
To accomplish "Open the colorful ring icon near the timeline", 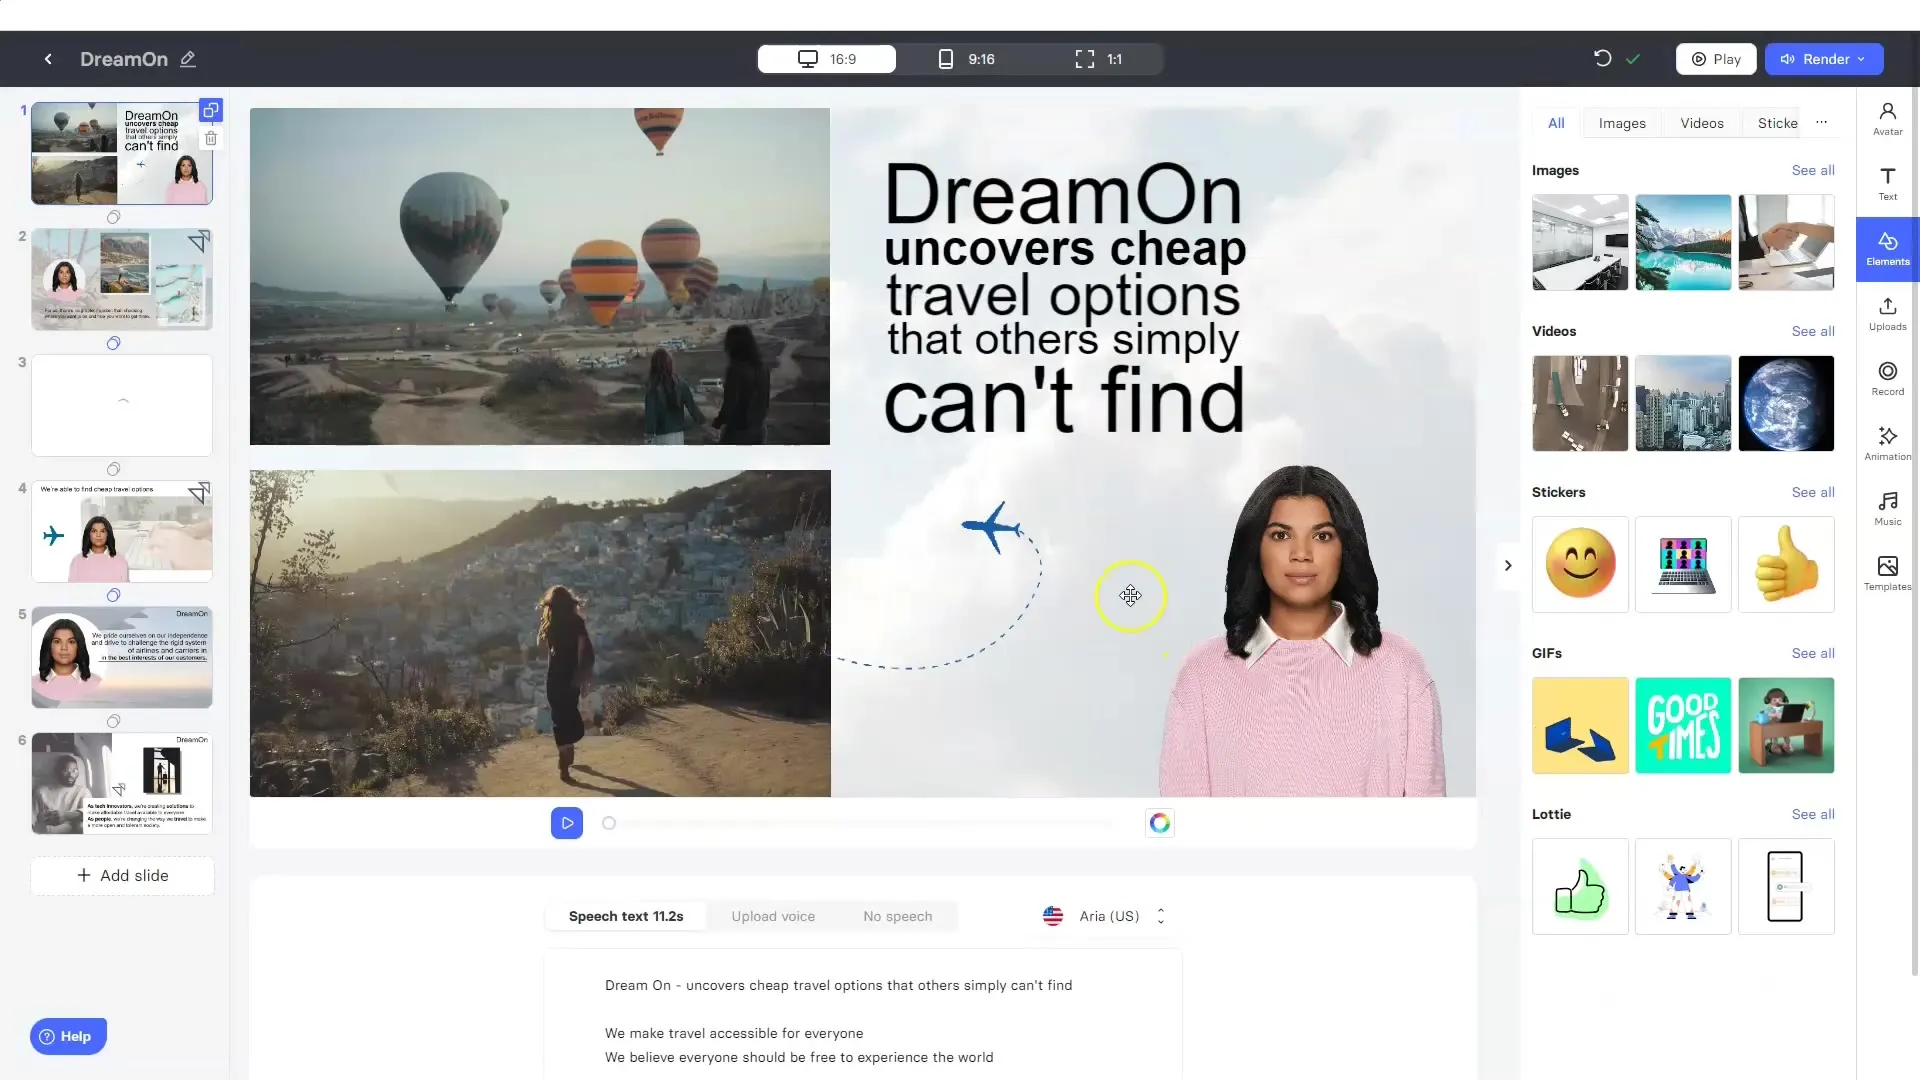I will (x=1159, y=823).
